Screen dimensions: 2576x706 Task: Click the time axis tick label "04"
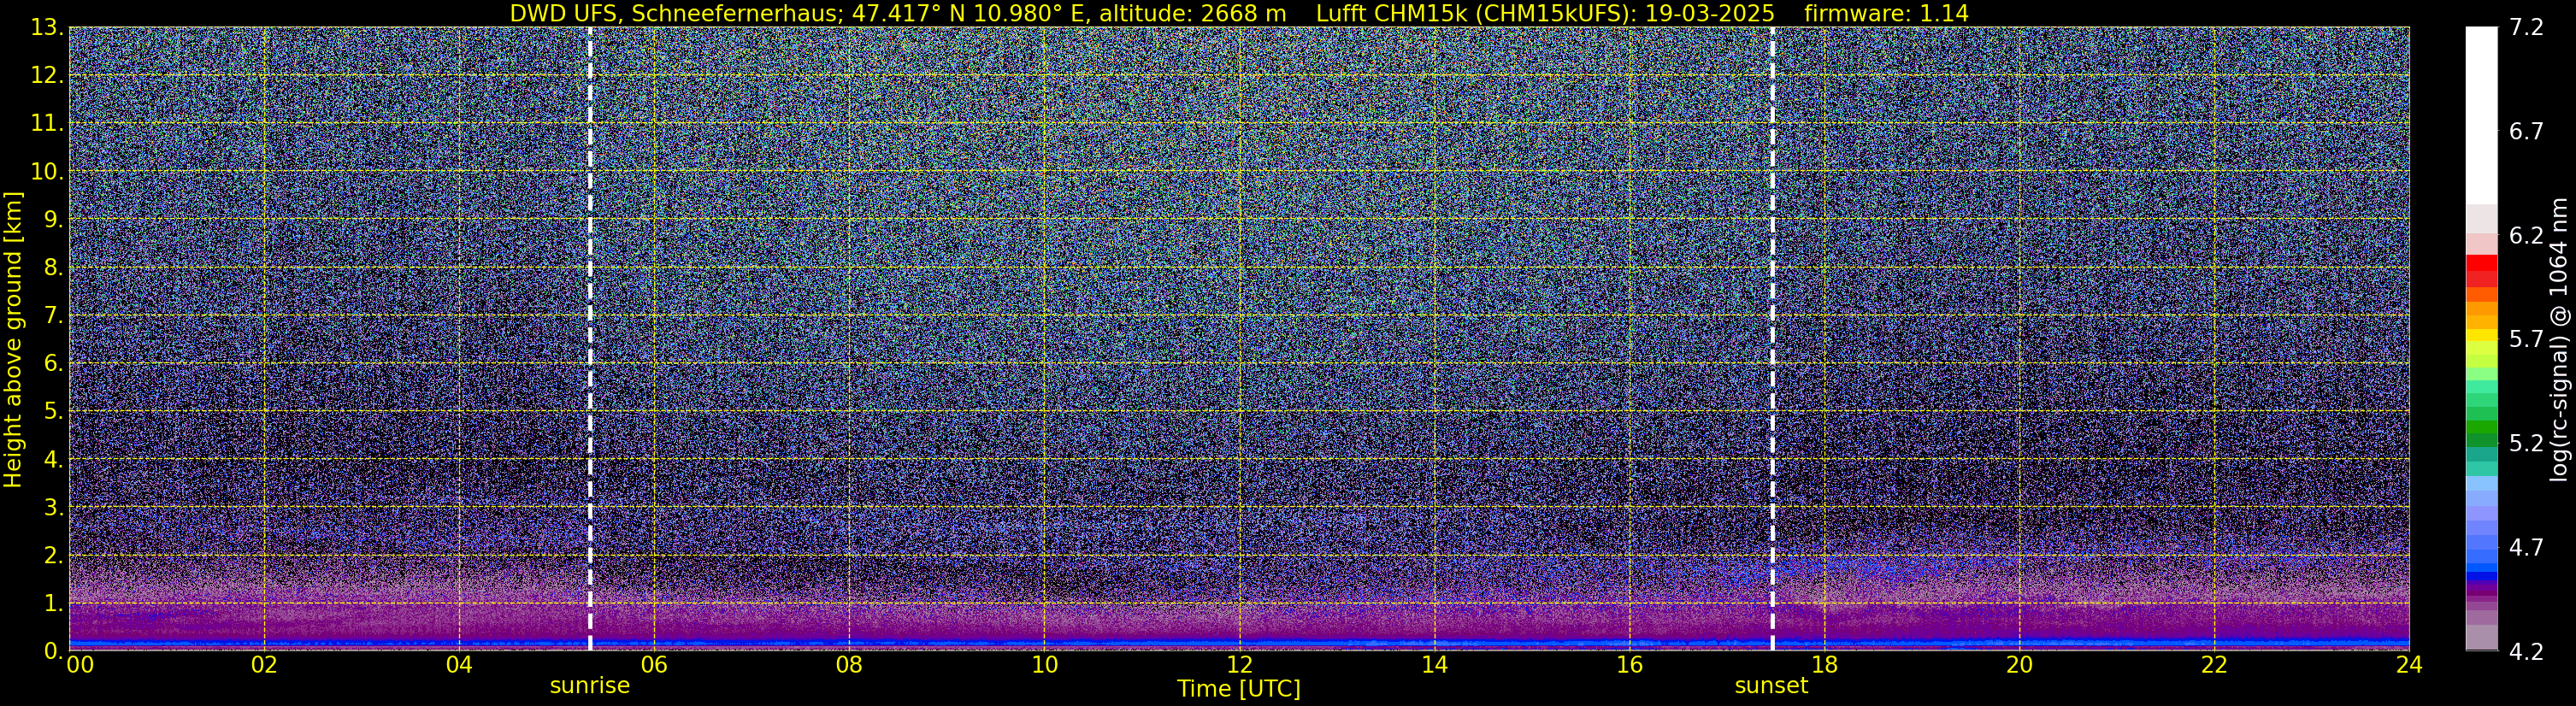459,665
